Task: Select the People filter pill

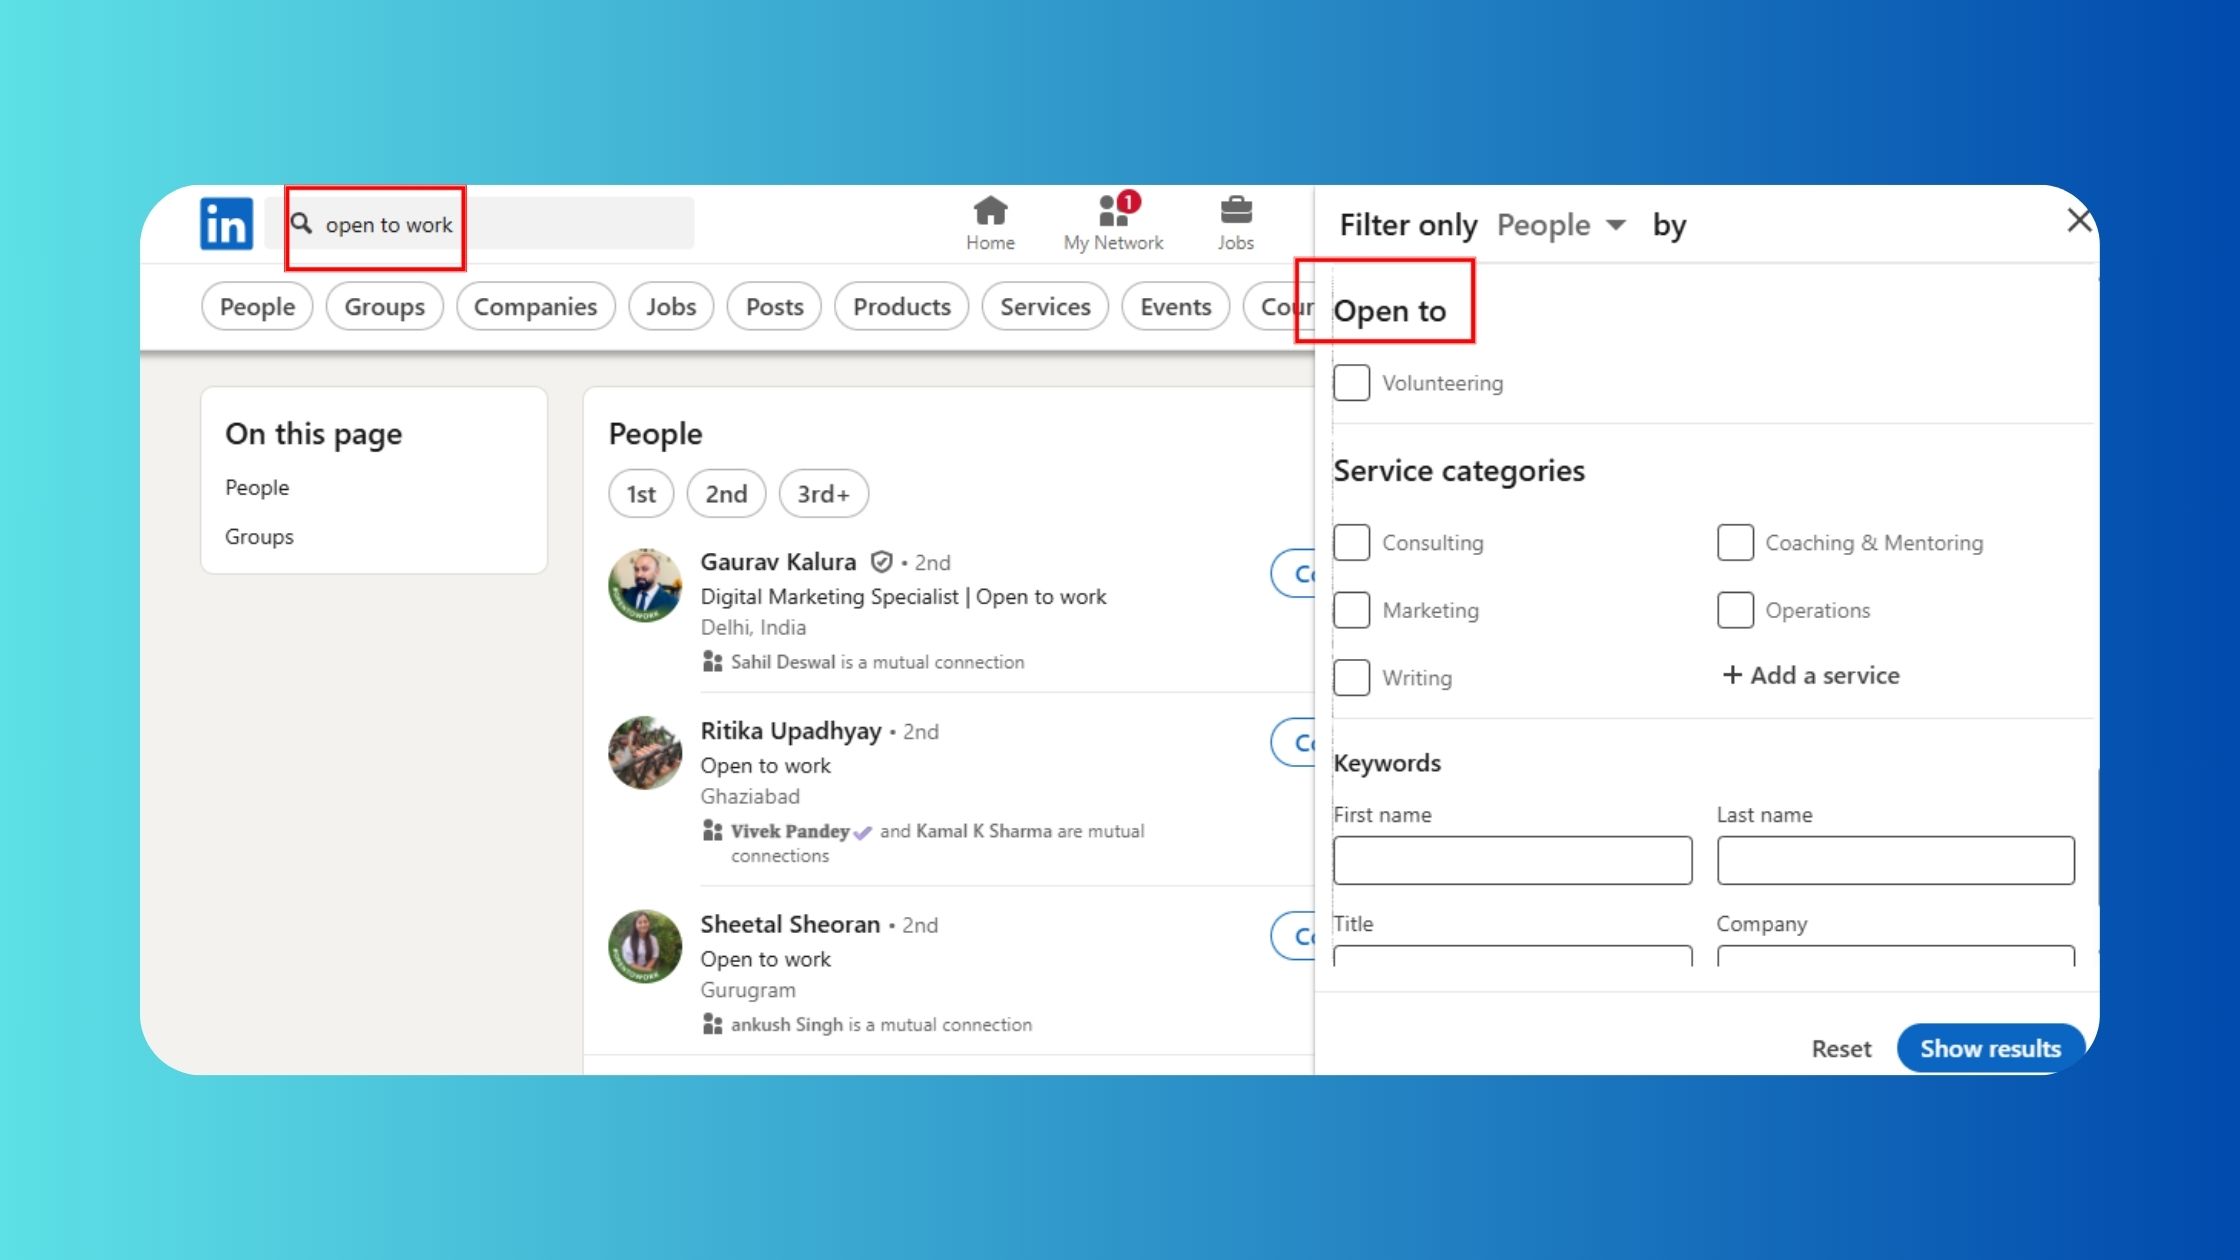Action: click(257, 306)
